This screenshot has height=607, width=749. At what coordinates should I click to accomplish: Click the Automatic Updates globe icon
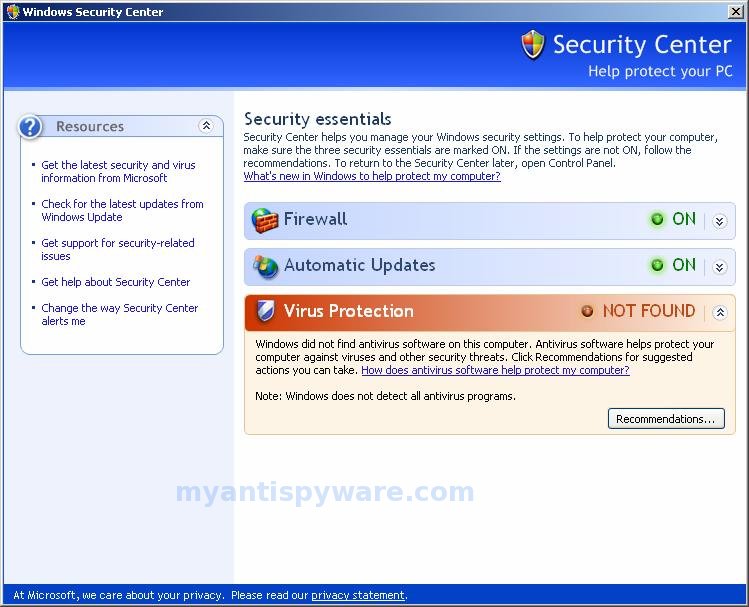(265, 266)
